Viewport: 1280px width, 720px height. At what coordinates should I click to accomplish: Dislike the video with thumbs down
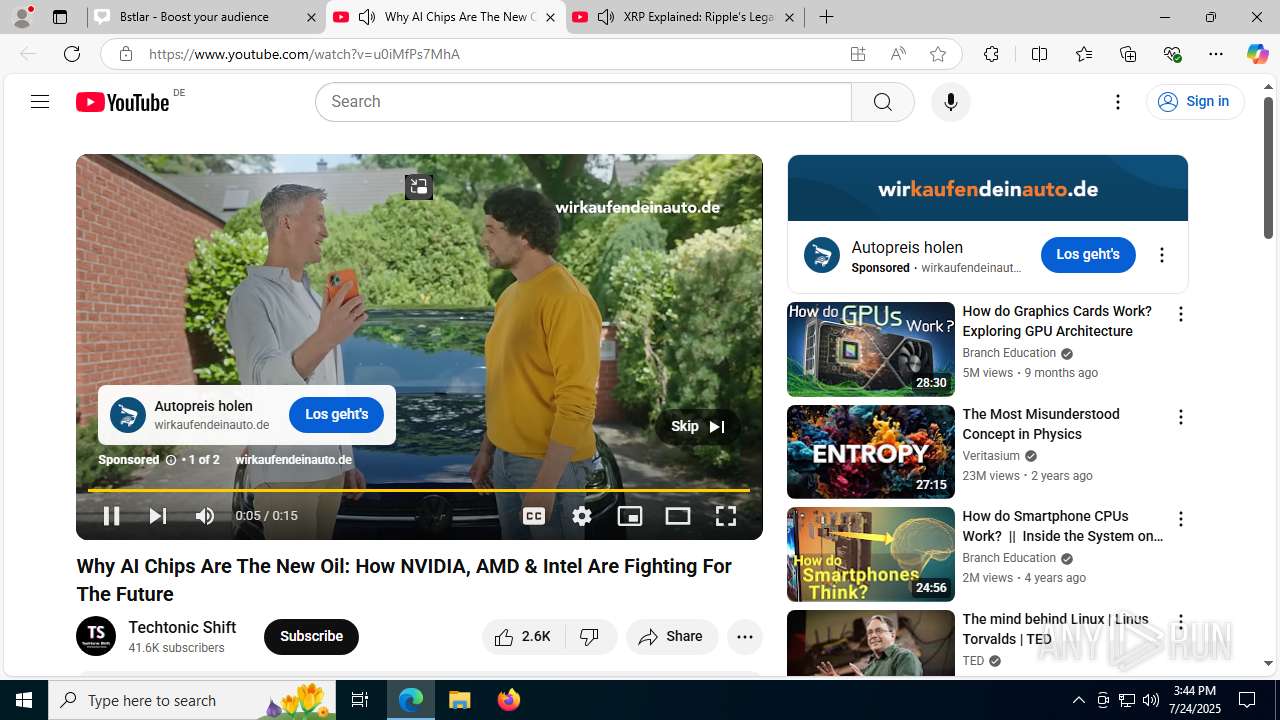(x=590, y=637)
